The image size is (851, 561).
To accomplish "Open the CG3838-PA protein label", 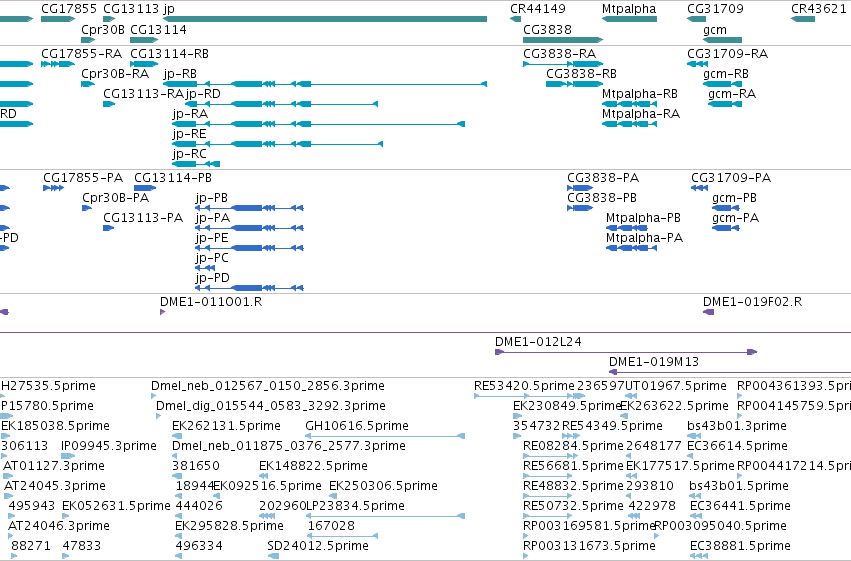I will (x=603, y=178).
